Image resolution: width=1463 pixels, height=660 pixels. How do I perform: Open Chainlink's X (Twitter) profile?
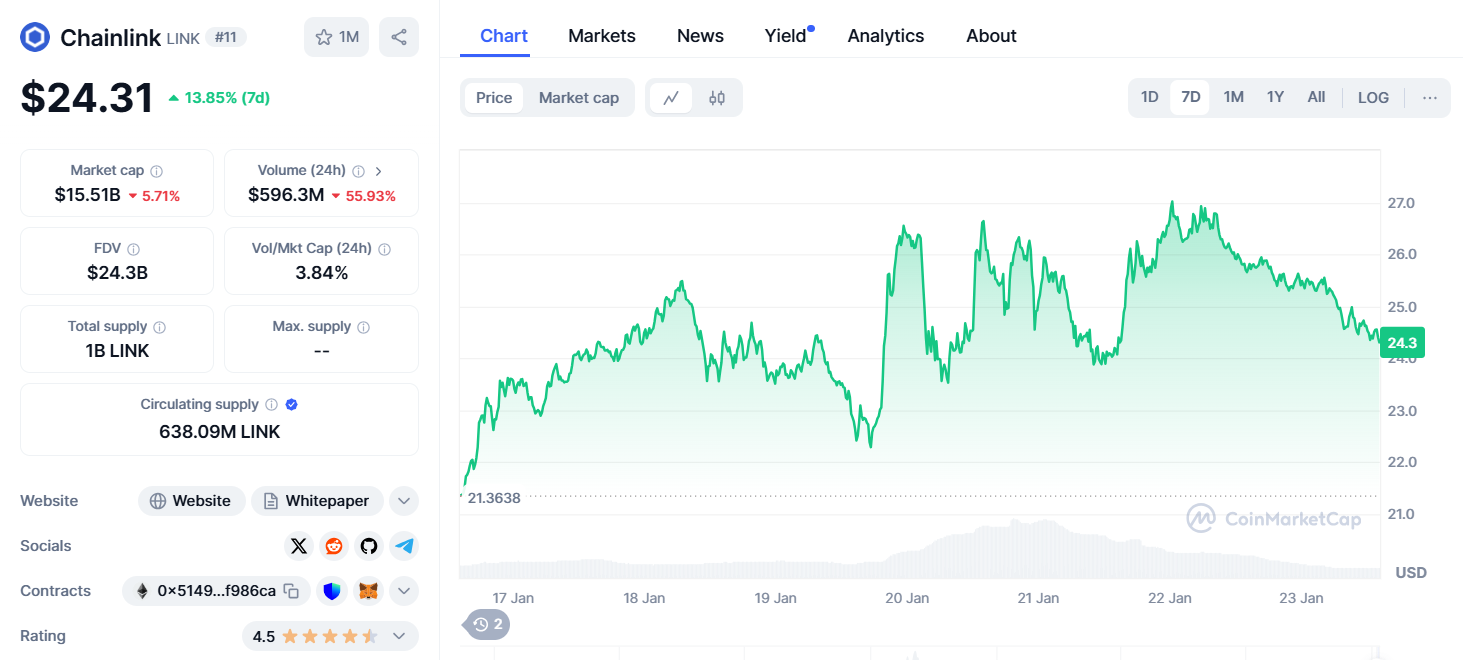tap(299, 546)
